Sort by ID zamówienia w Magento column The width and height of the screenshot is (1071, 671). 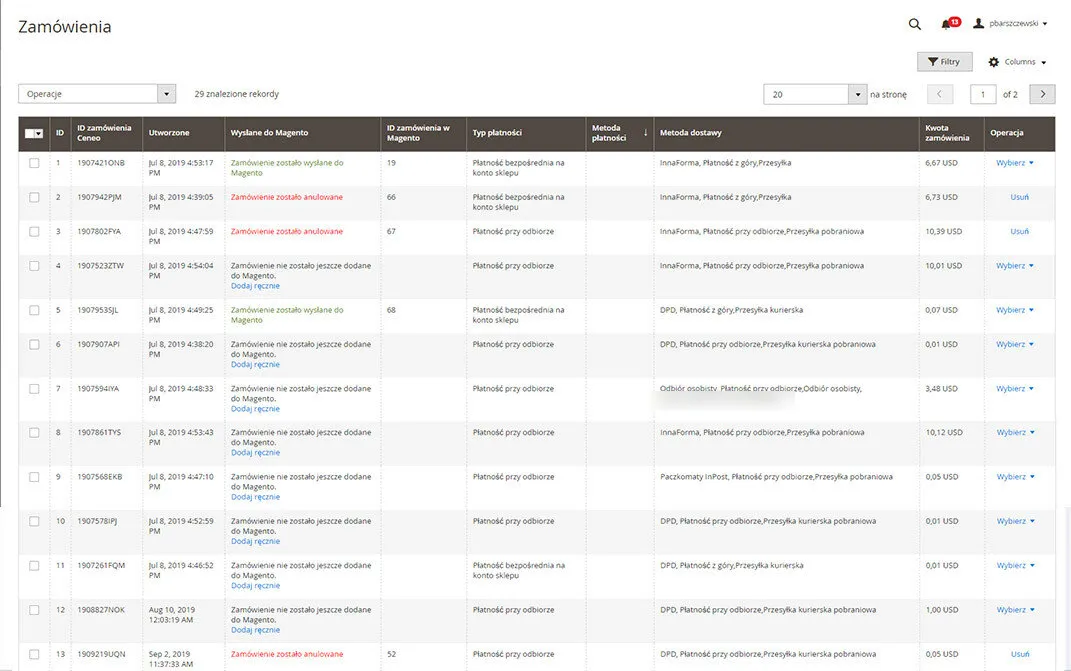click(x=423, y=133)
